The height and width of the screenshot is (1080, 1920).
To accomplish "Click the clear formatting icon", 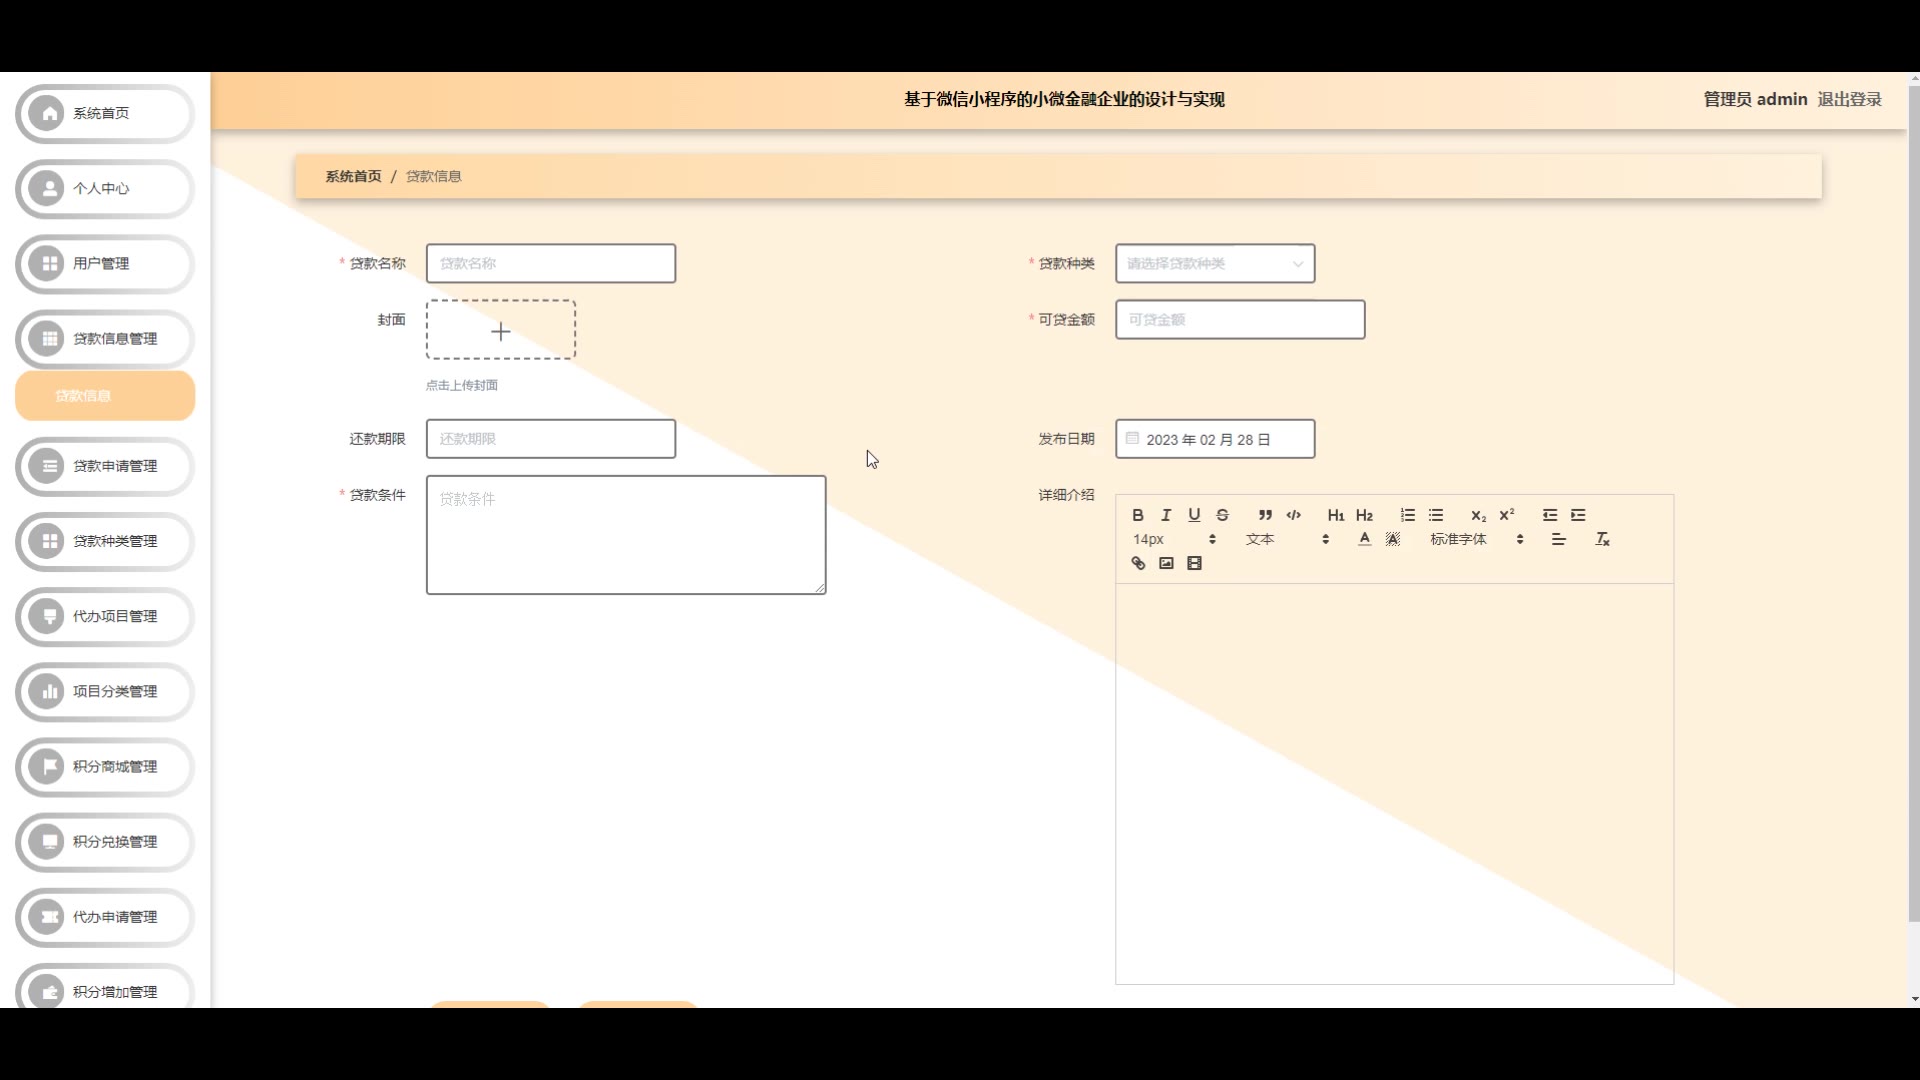I will coord(1602,539).
